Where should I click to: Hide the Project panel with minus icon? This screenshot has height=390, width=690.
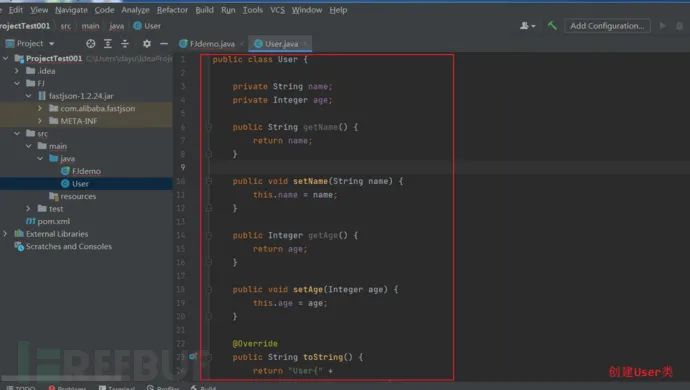(x=164, y=44)
